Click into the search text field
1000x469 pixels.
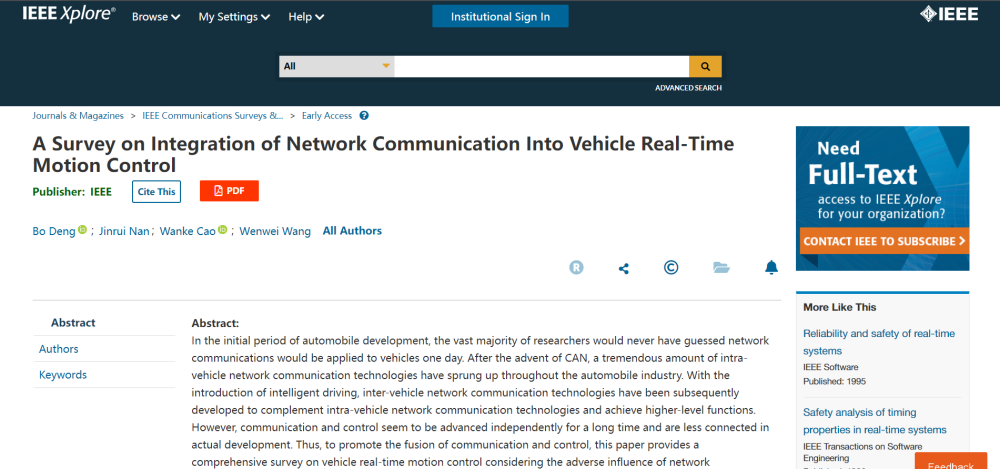pyautogui.click(x=541, y=67)
